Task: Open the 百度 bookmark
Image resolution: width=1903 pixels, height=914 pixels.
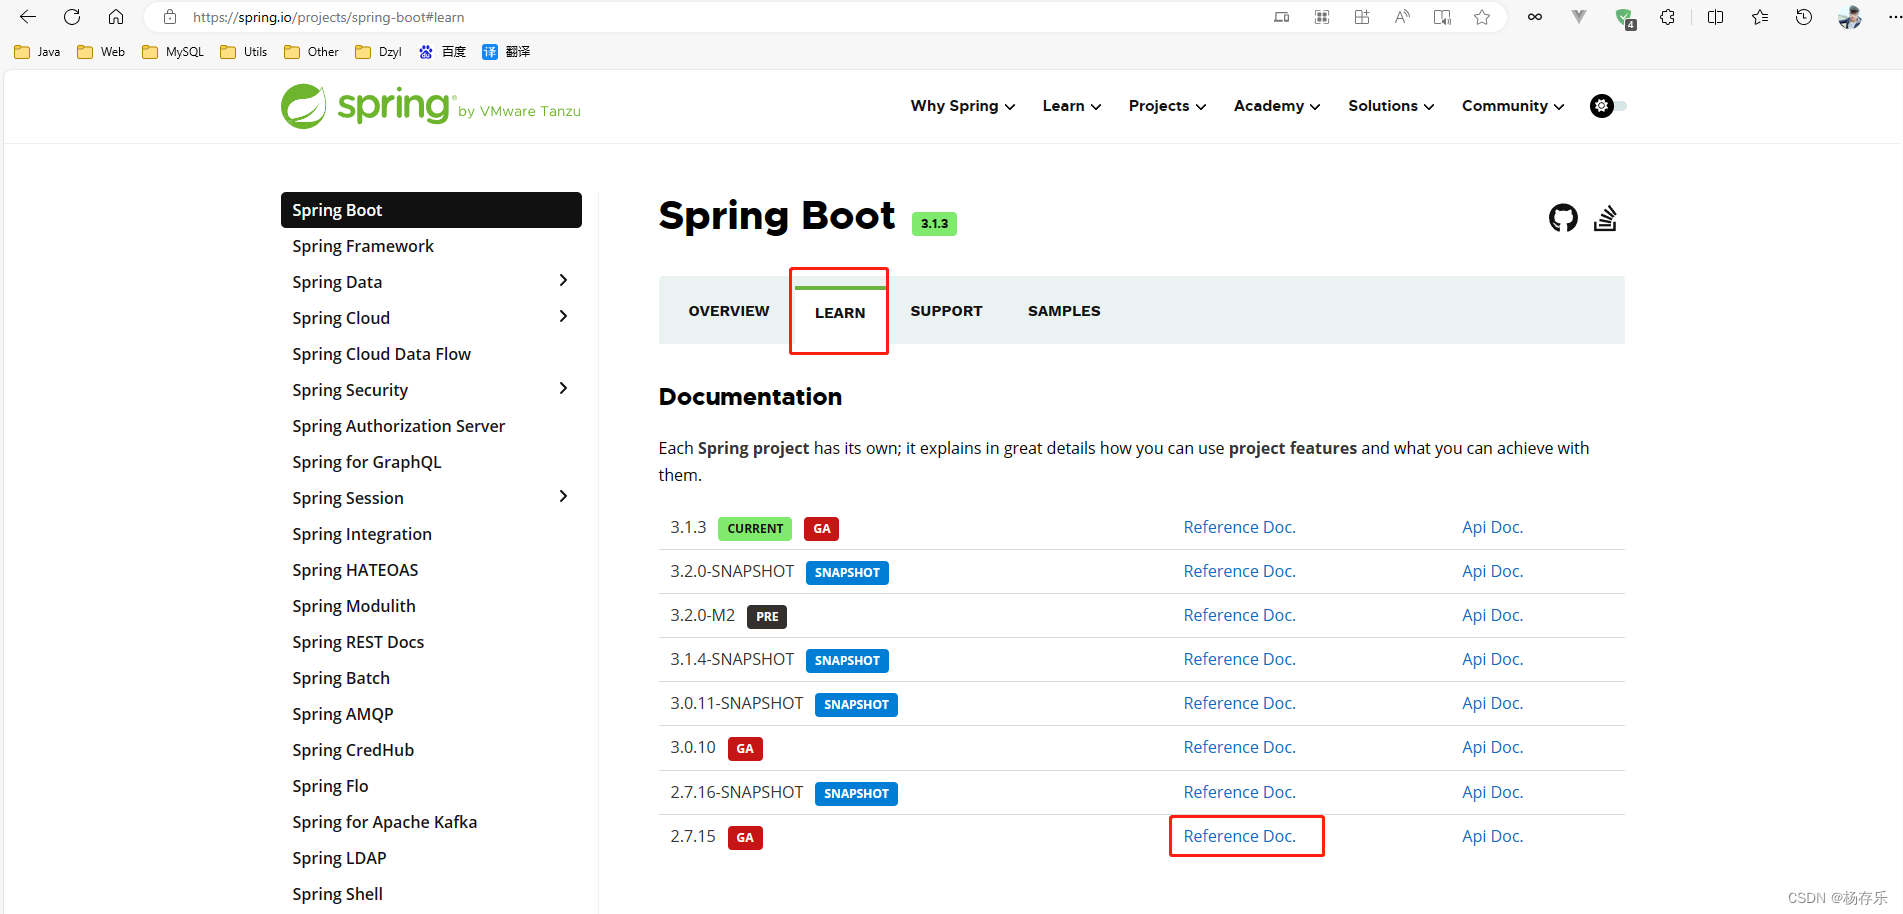Action: (442, 52)
